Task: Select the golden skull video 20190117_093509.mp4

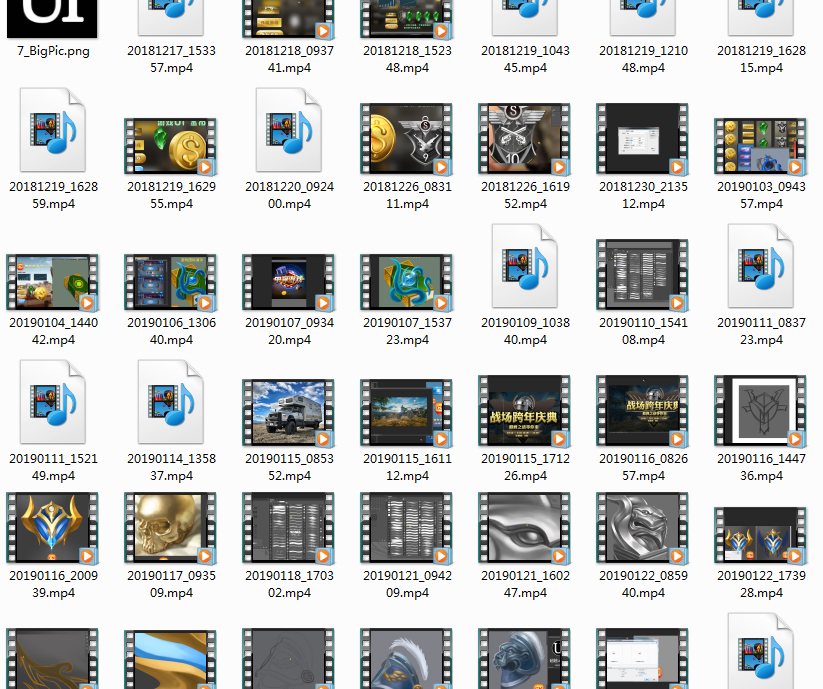Action: (170, 528)
